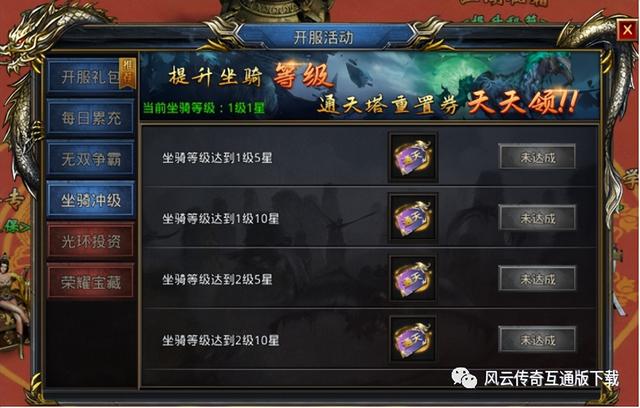
Task: Click 未达成 button for 1级10星 reward
Action: (537, 218)
